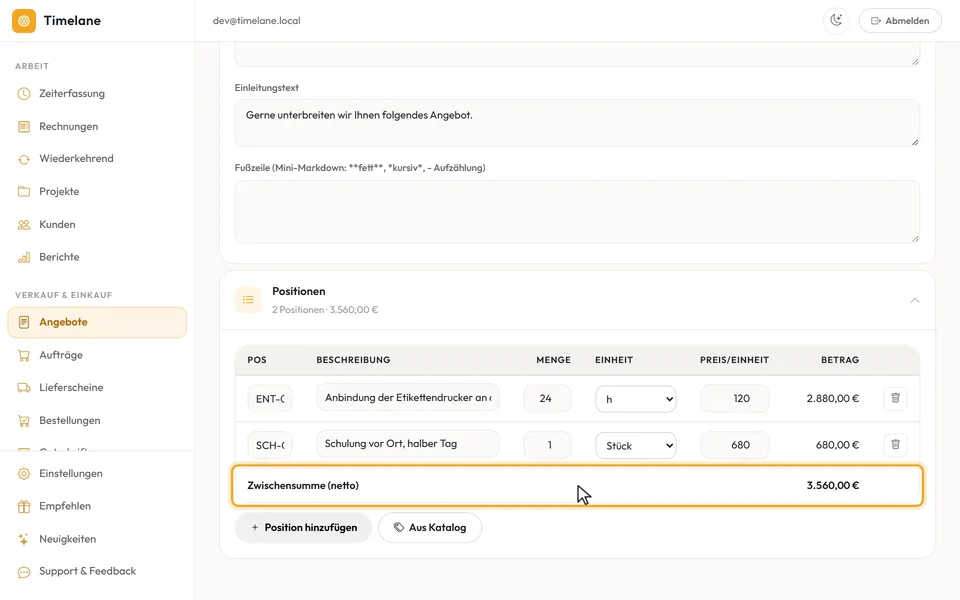Click the Projekte folder icon

(x=24, y=192)
